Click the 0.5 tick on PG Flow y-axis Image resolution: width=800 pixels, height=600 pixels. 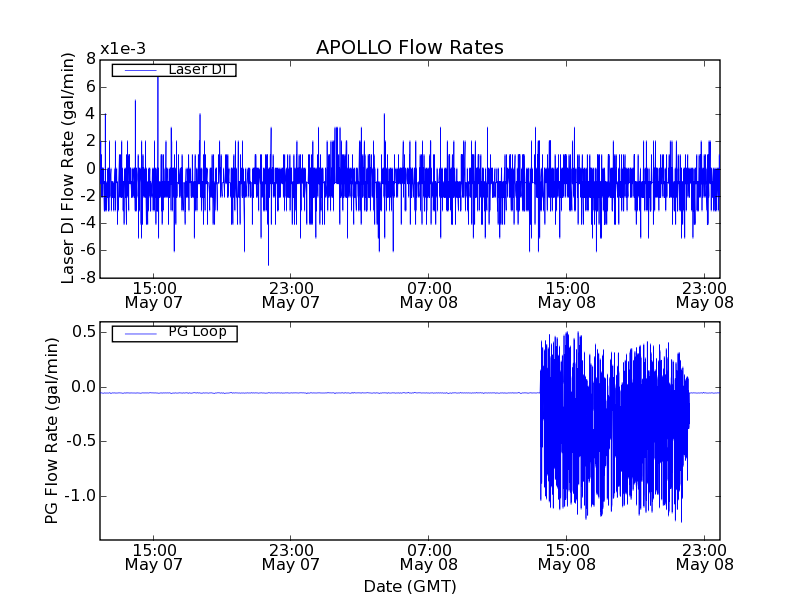tap(82, 332)
